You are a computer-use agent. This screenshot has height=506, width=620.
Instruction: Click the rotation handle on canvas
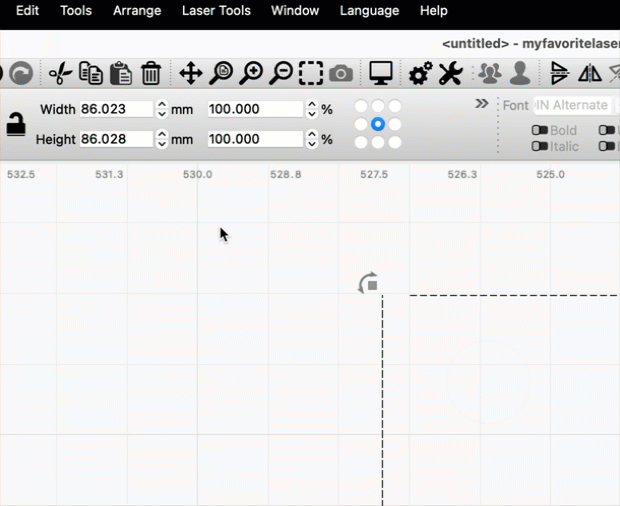coord(369,284)
